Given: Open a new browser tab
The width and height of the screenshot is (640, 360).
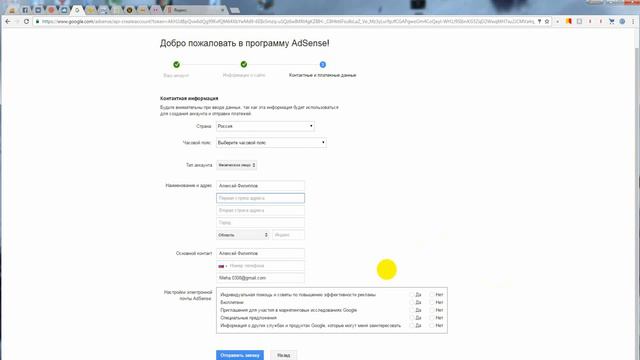Looking at the screenshot, I should [235, 10].
